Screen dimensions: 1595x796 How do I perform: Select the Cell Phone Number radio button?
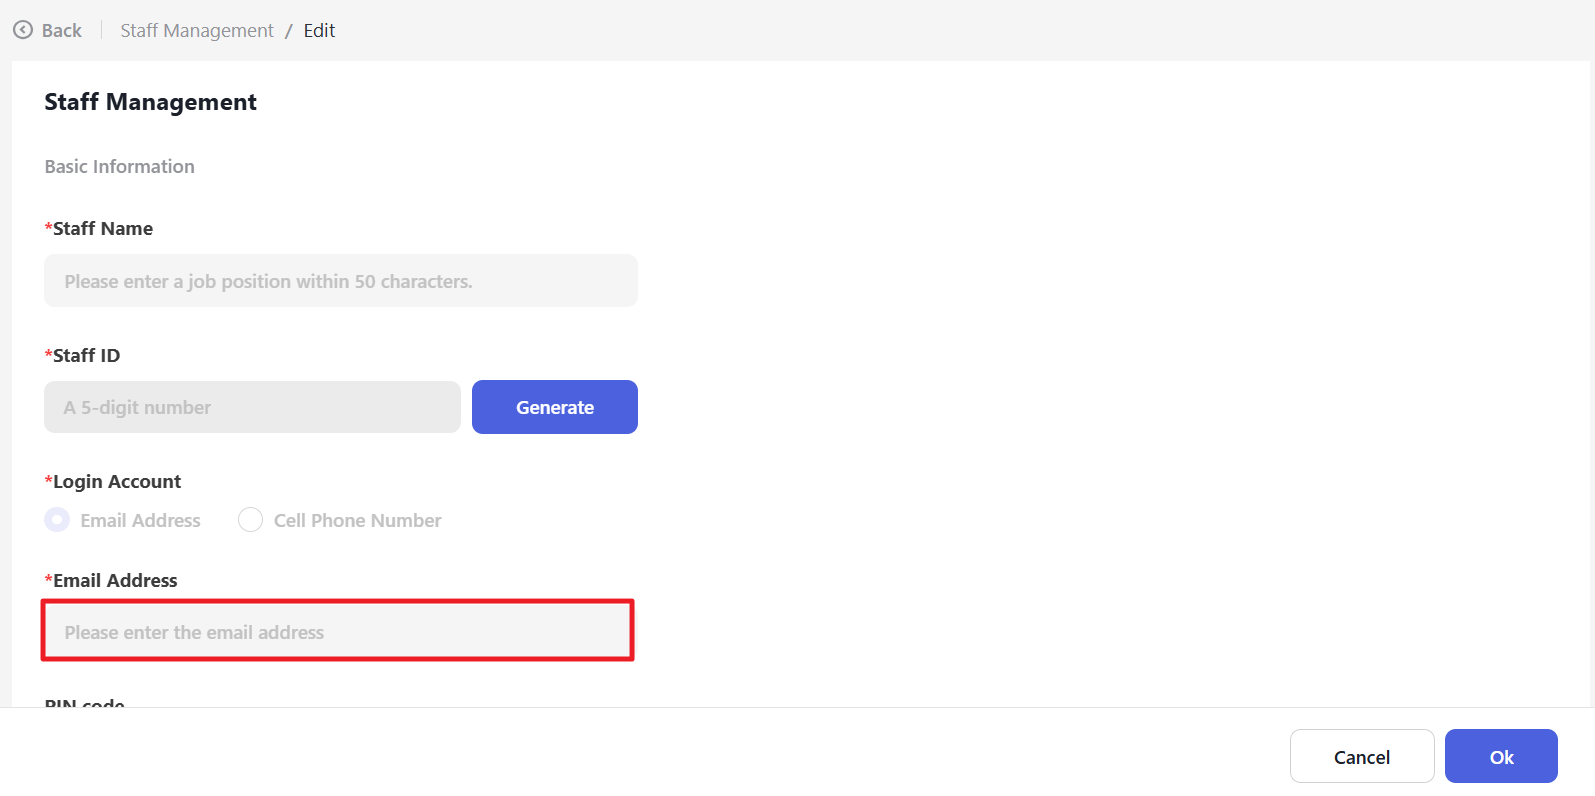[251, 520]
